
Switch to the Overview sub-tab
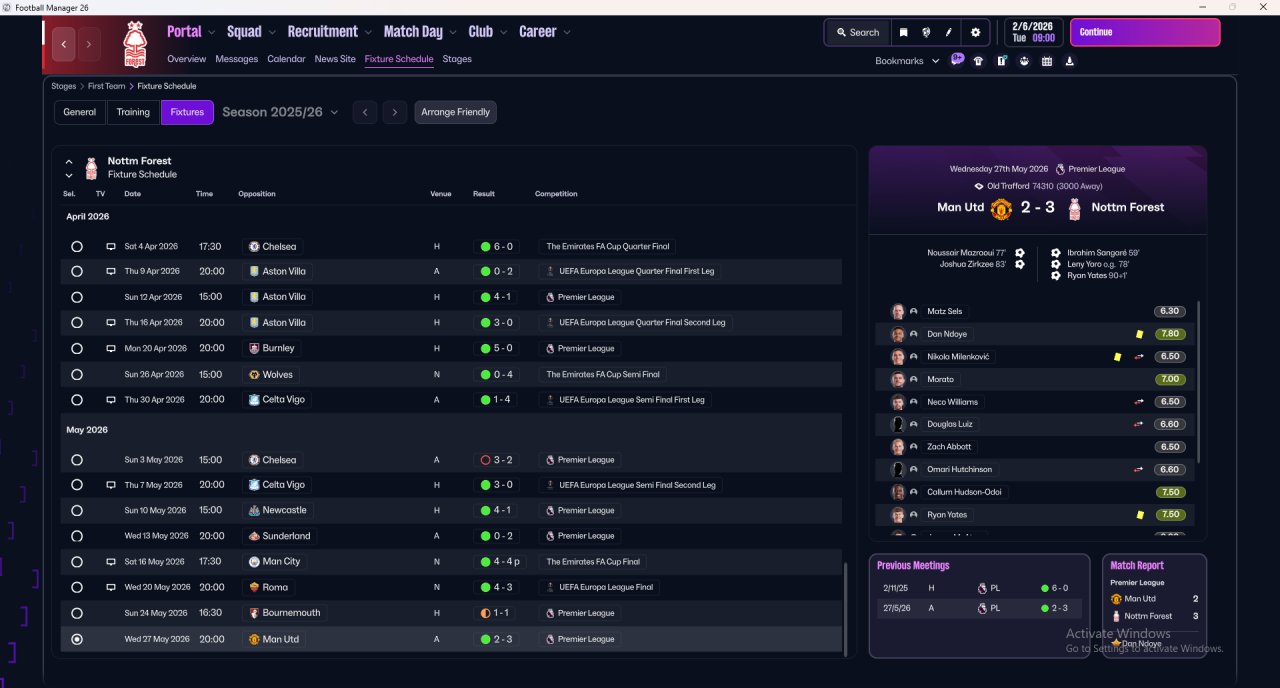point(187,59)
